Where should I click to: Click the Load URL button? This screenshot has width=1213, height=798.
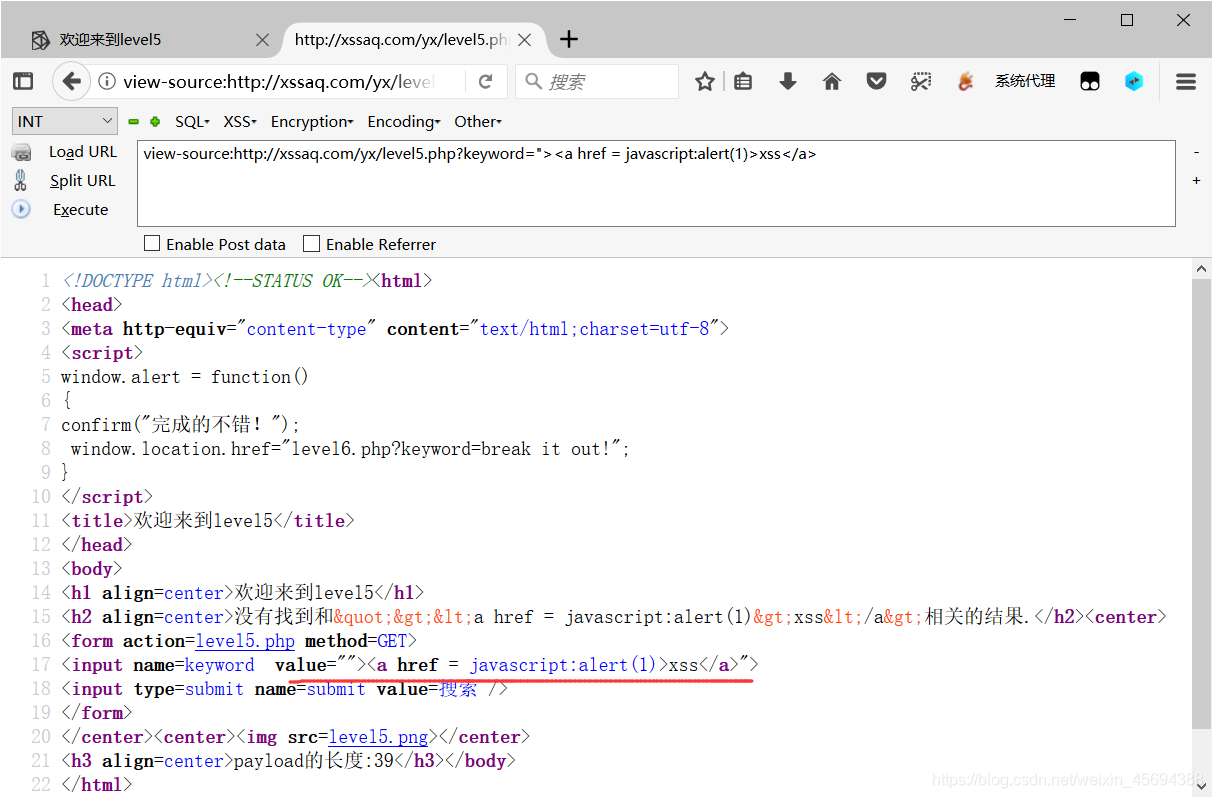coord(83,152)
